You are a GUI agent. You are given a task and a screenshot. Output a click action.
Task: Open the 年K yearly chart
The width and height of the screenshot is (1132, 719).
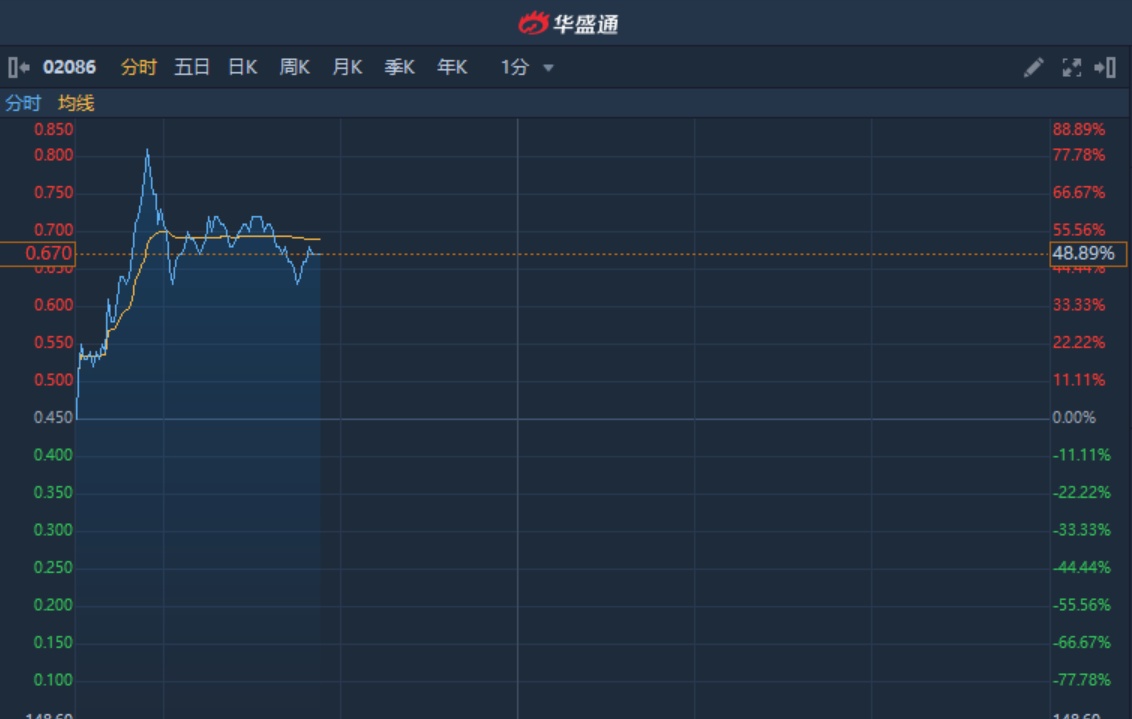tap(452, 68)
